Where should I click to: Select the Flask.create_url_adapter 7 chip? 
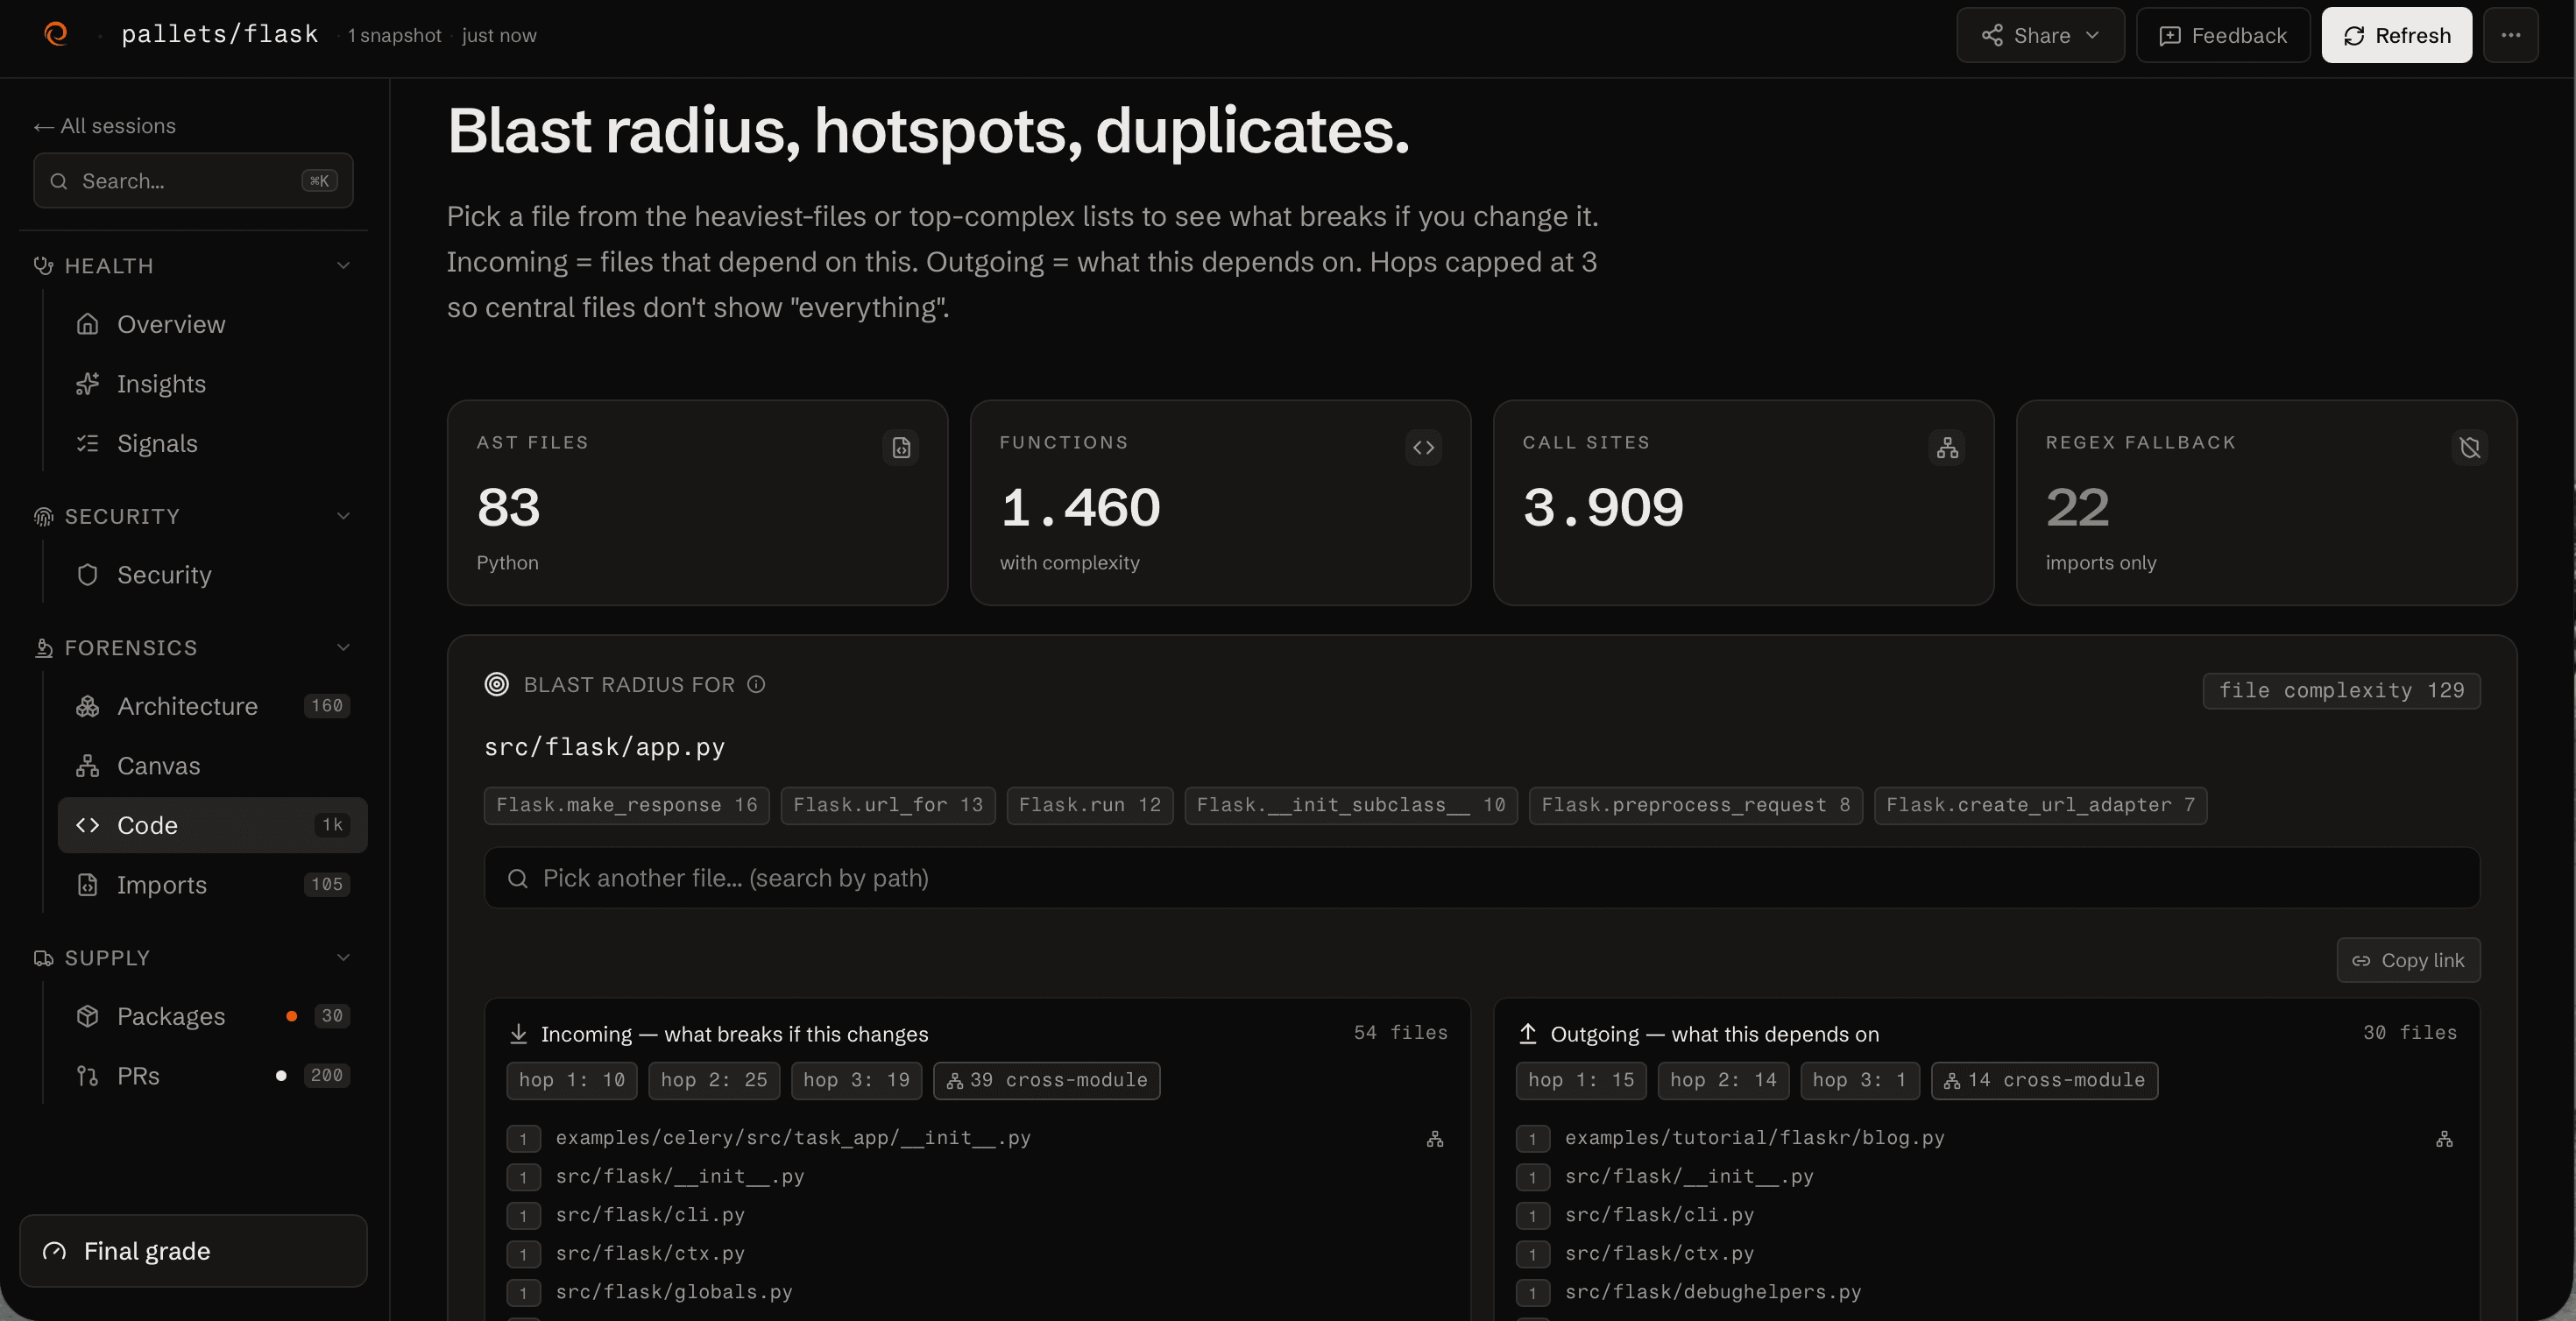[x=2041, y=806]
